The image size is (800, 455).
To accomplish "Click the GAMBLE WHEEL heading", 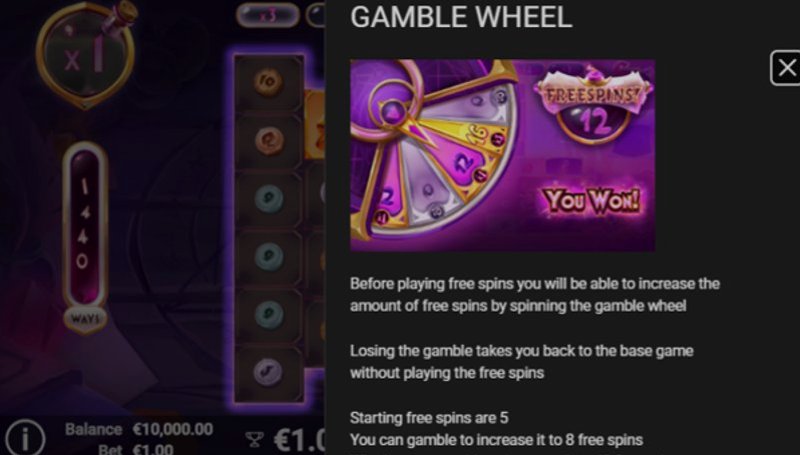I will click(x=461, y=17).
